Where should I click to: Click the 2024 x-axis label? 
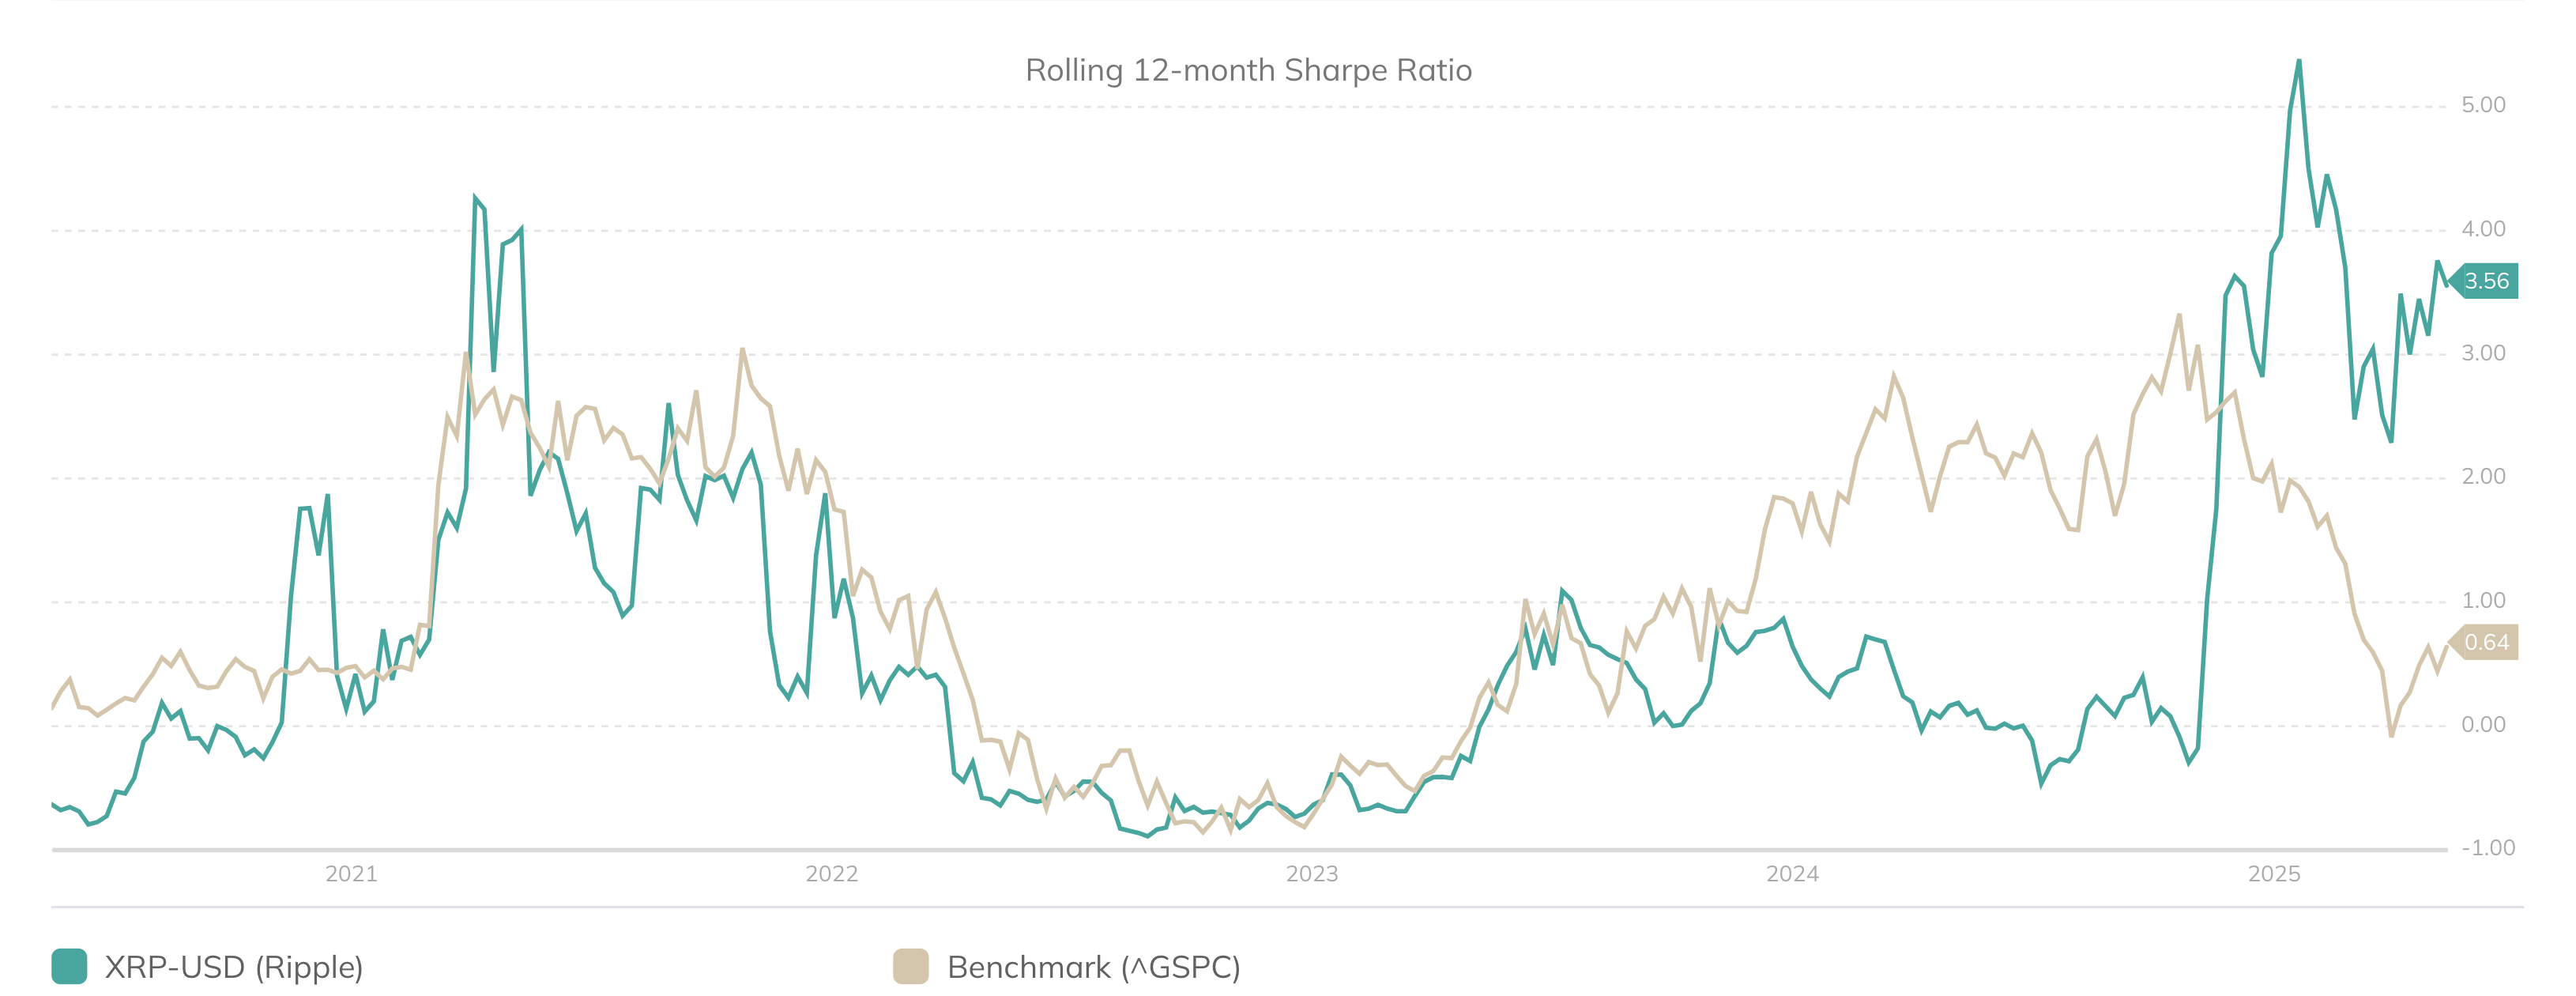coord(1792,874)
